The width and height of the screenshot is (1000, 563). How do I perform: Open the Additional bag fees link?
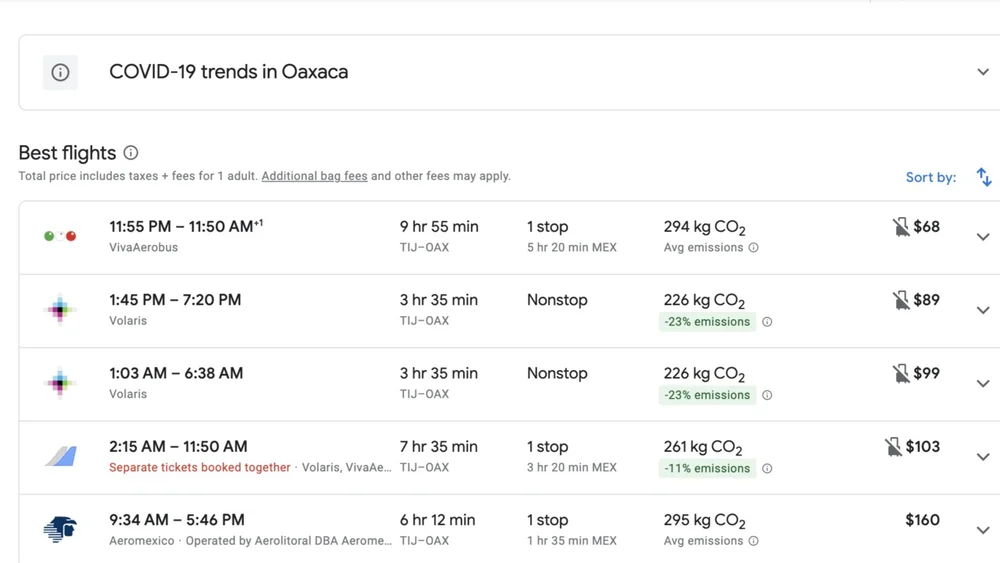pyautogui.click(x=314, y=176)
